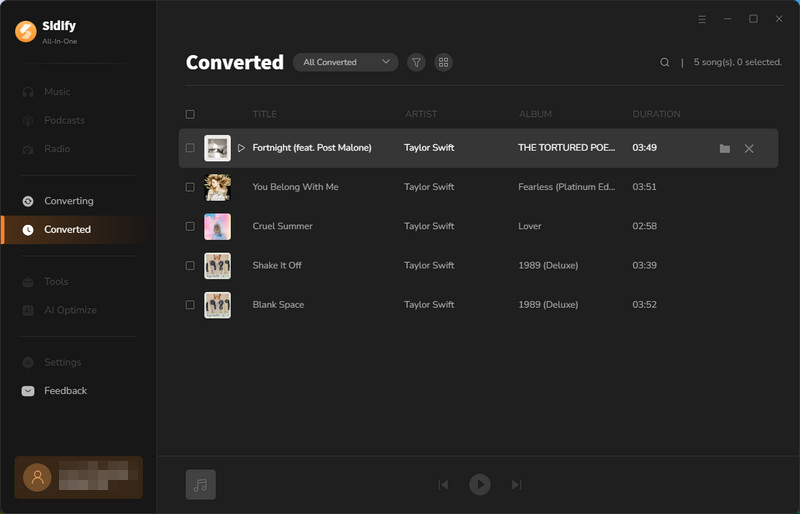
Task: Click the 5 song(s), 0 selected status
Action: pos(737,62)
